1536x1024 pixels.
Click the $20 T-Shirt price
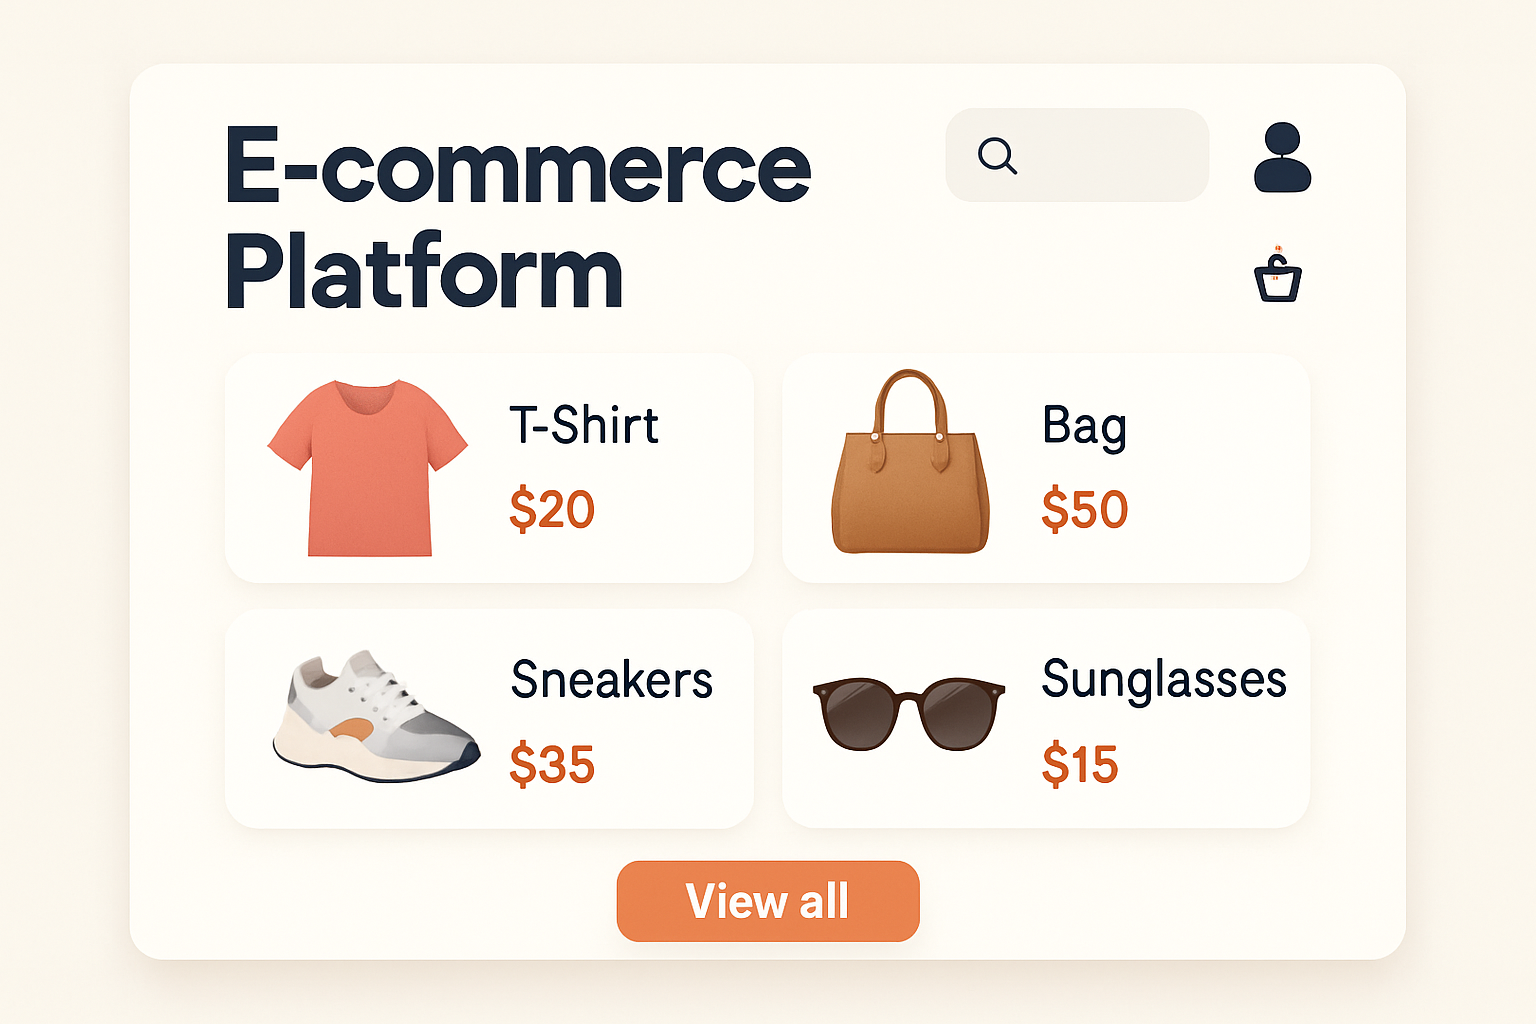click(552, 509)
